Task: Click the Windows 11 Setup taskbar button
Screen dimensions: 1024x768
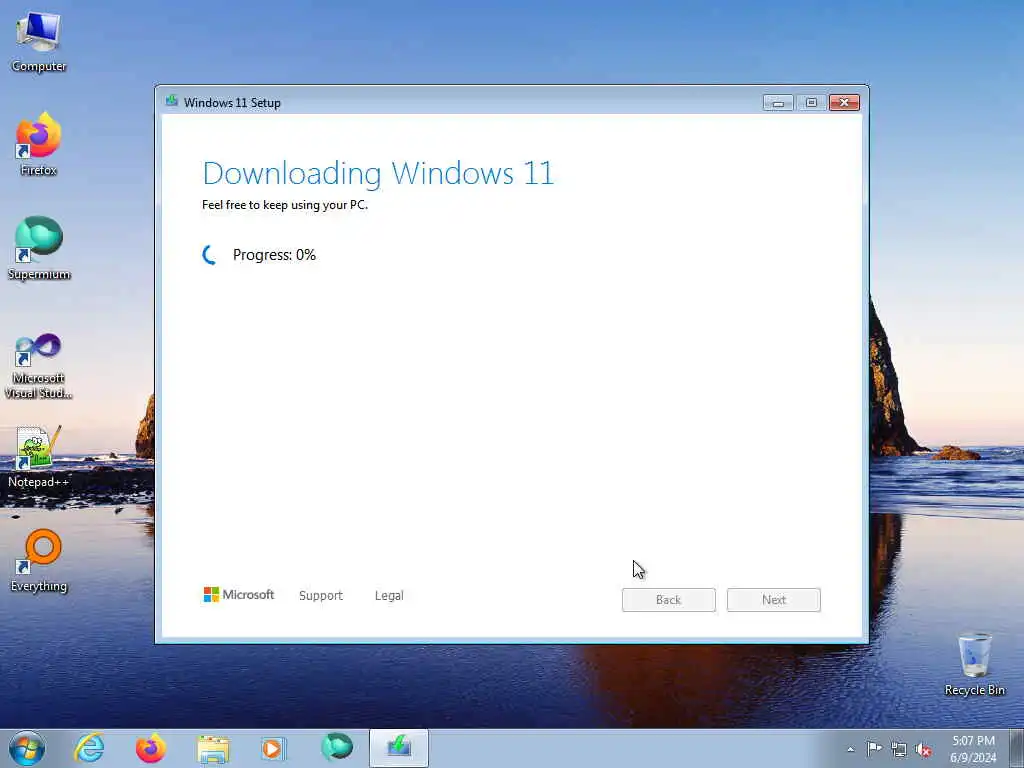Action: (399, 748)
